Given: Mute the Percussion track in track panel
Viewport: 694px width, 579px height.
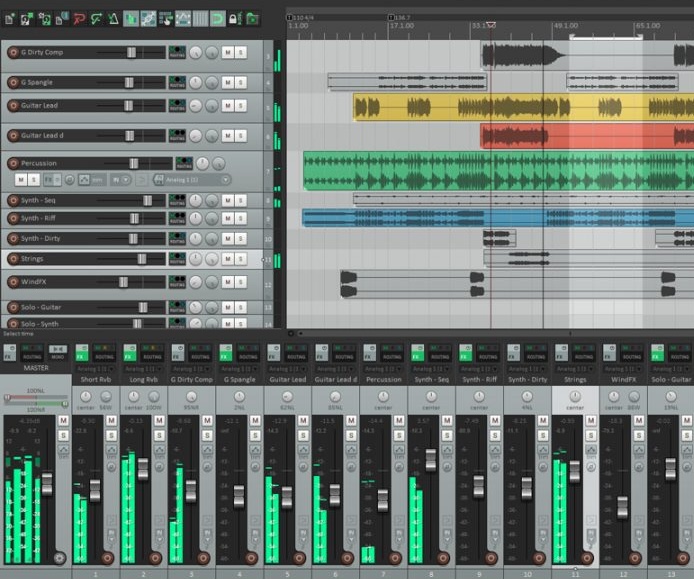Looking at the screenshot, I should tap(21, 180).
